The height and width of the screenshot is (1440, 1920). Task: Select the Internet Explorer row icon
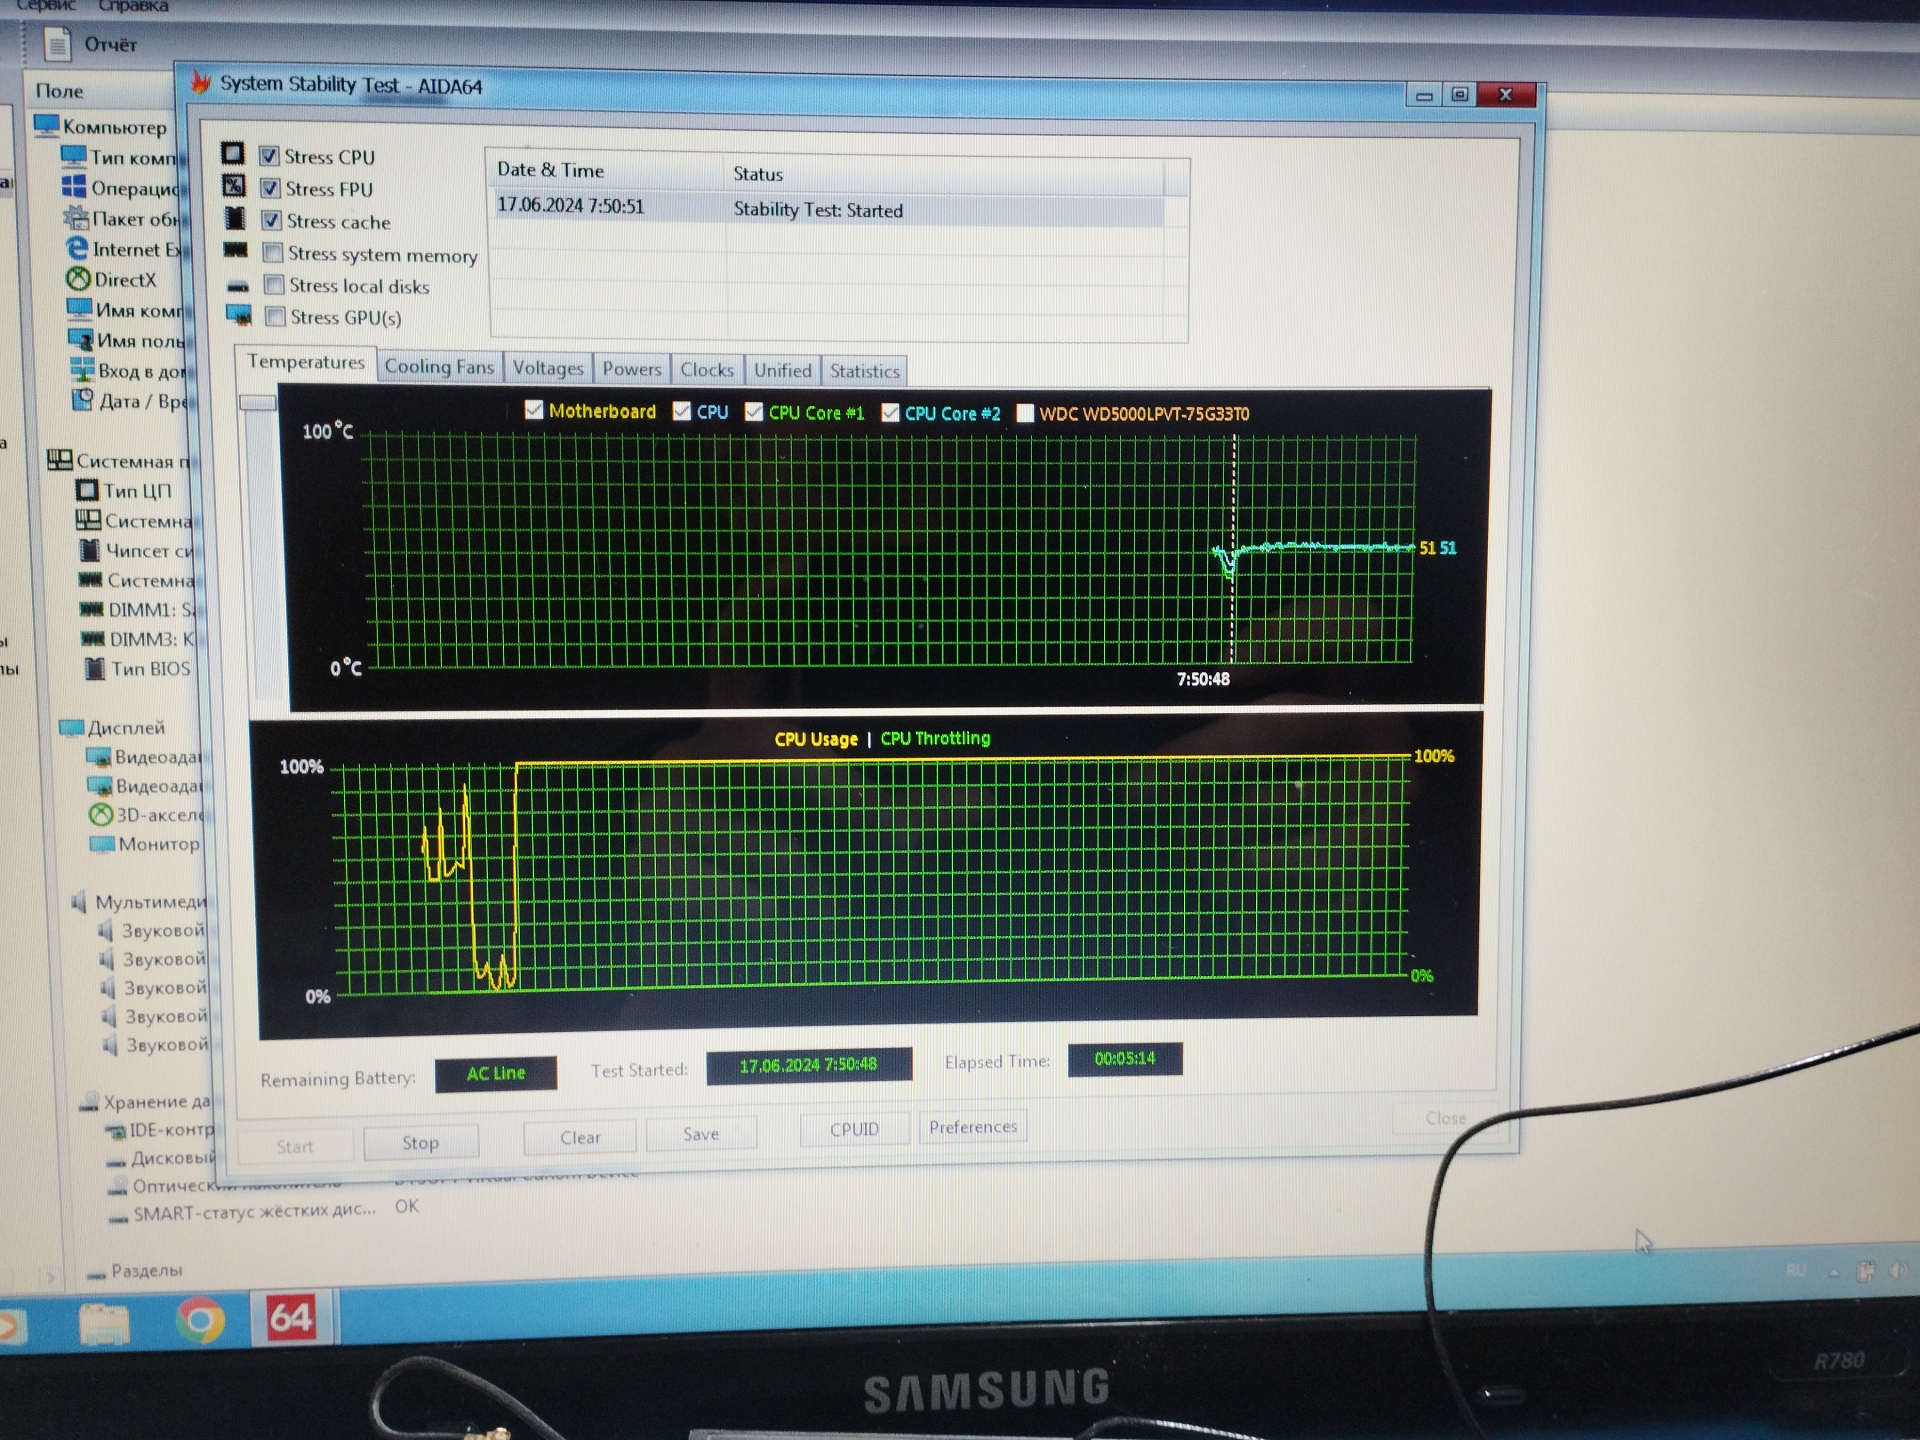click(76, 247)
